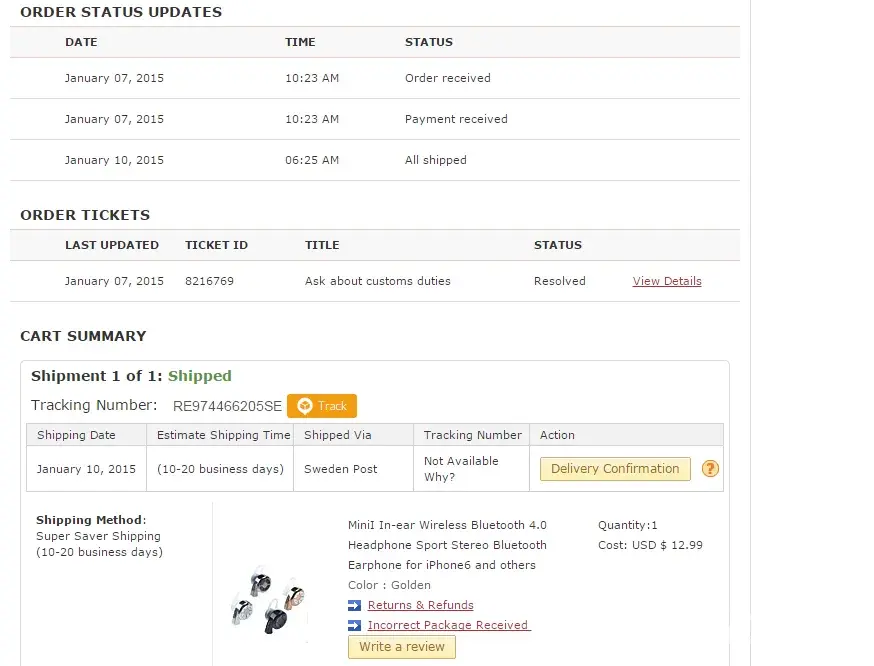Open the Incorrect Package Received link

pos(448,625)
